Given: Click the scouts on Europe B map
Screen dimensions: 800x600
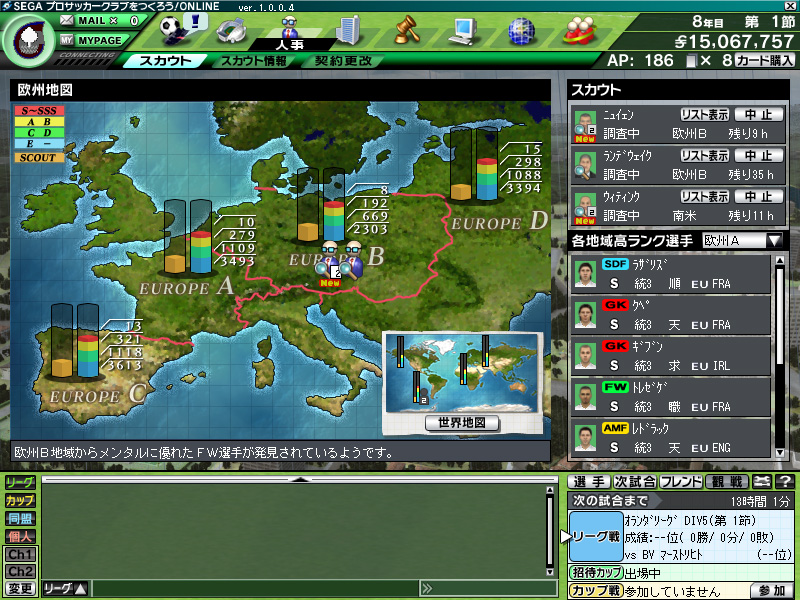Looking at the screenshot, I should coord(339,263).
